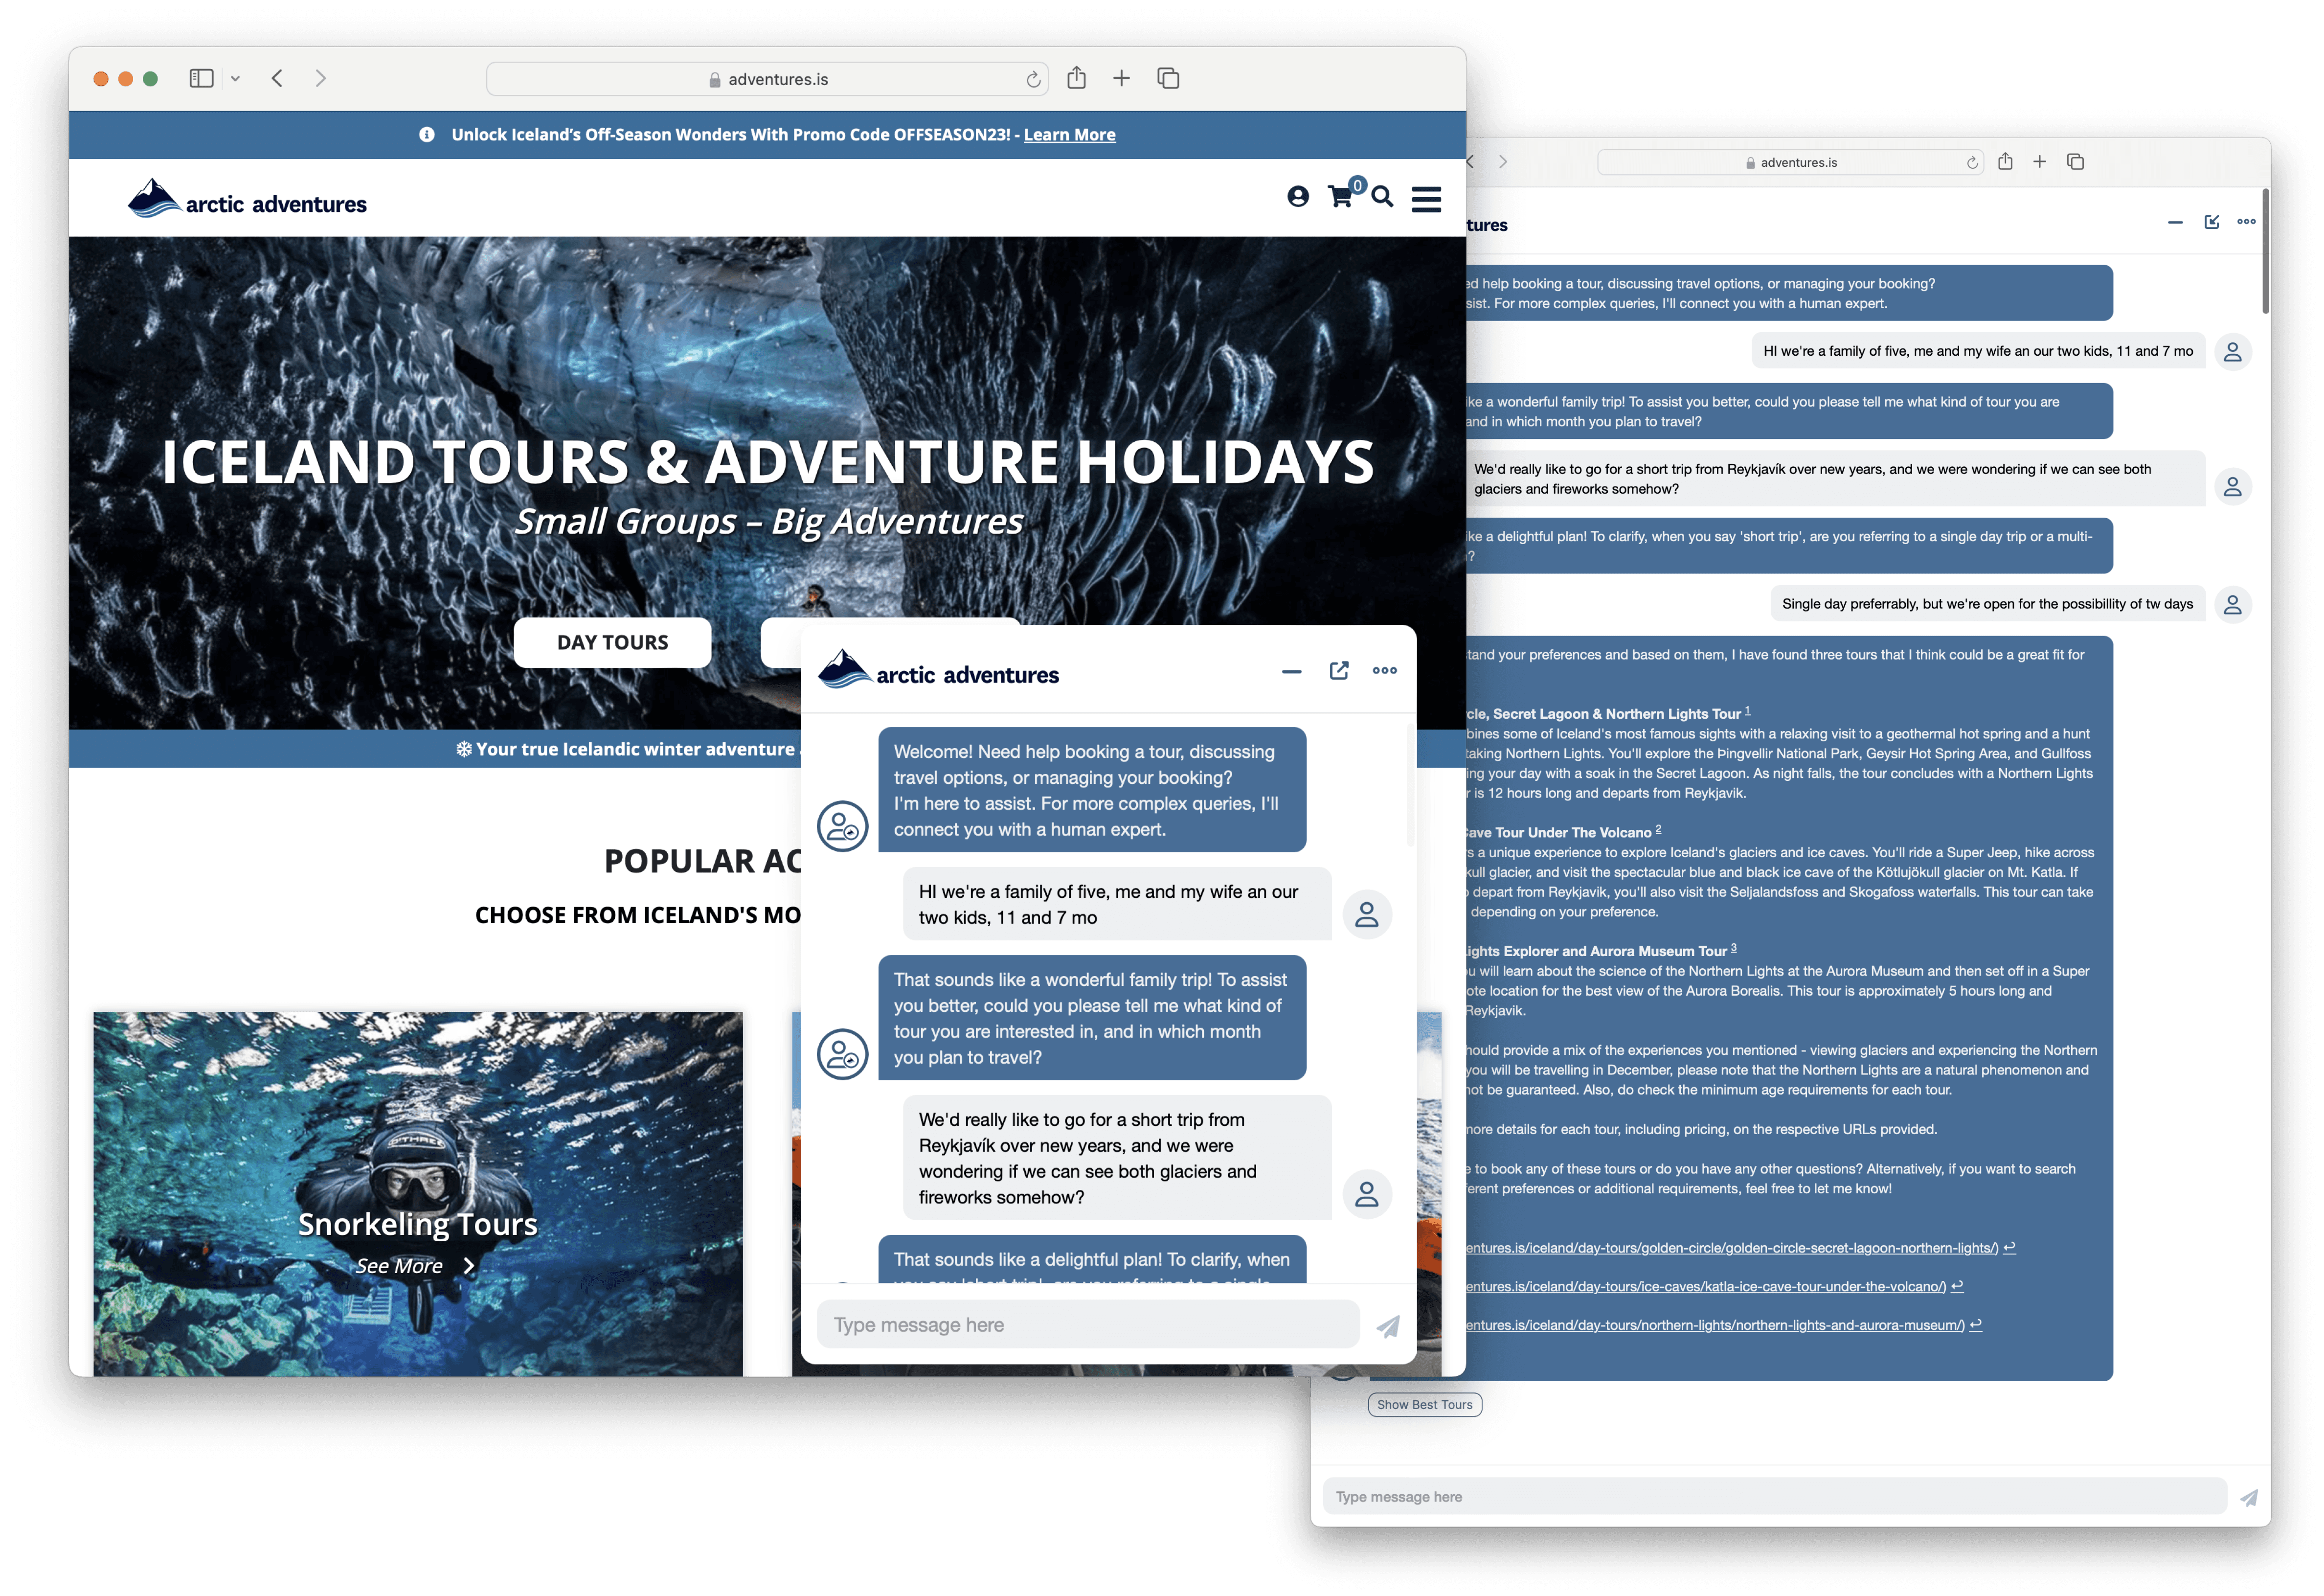Image resolution: width=2324 pixels, height=1596 pixels.
Task: Open chat widget three-dots options menu
Action: pos(1384,671)
